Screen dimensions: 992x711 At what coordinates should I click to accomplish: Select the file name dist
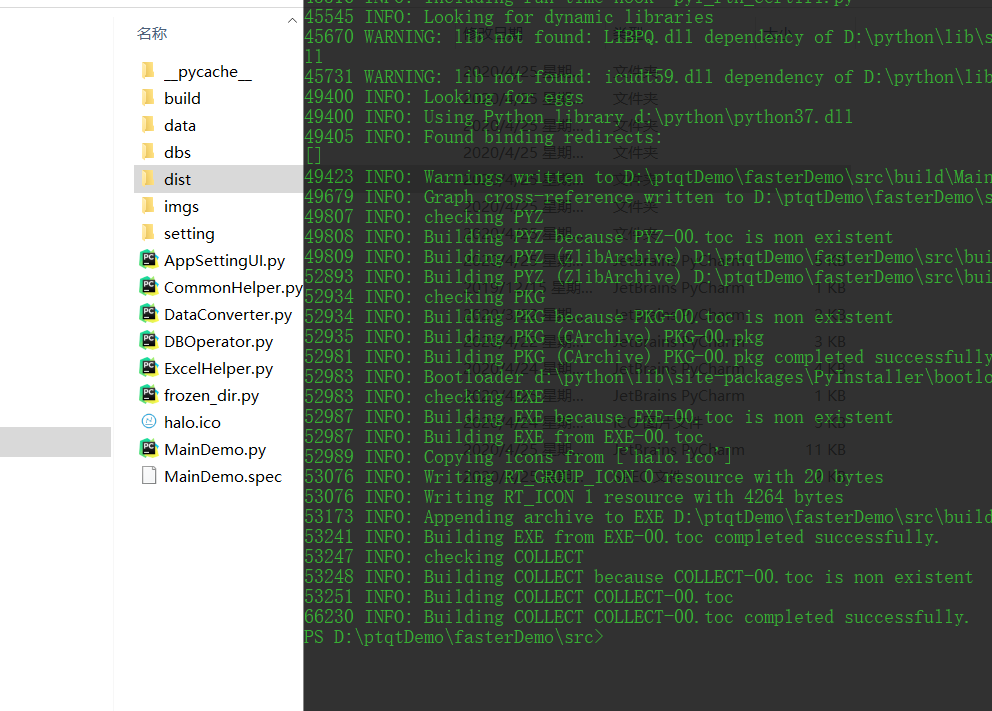click(177, 180)
